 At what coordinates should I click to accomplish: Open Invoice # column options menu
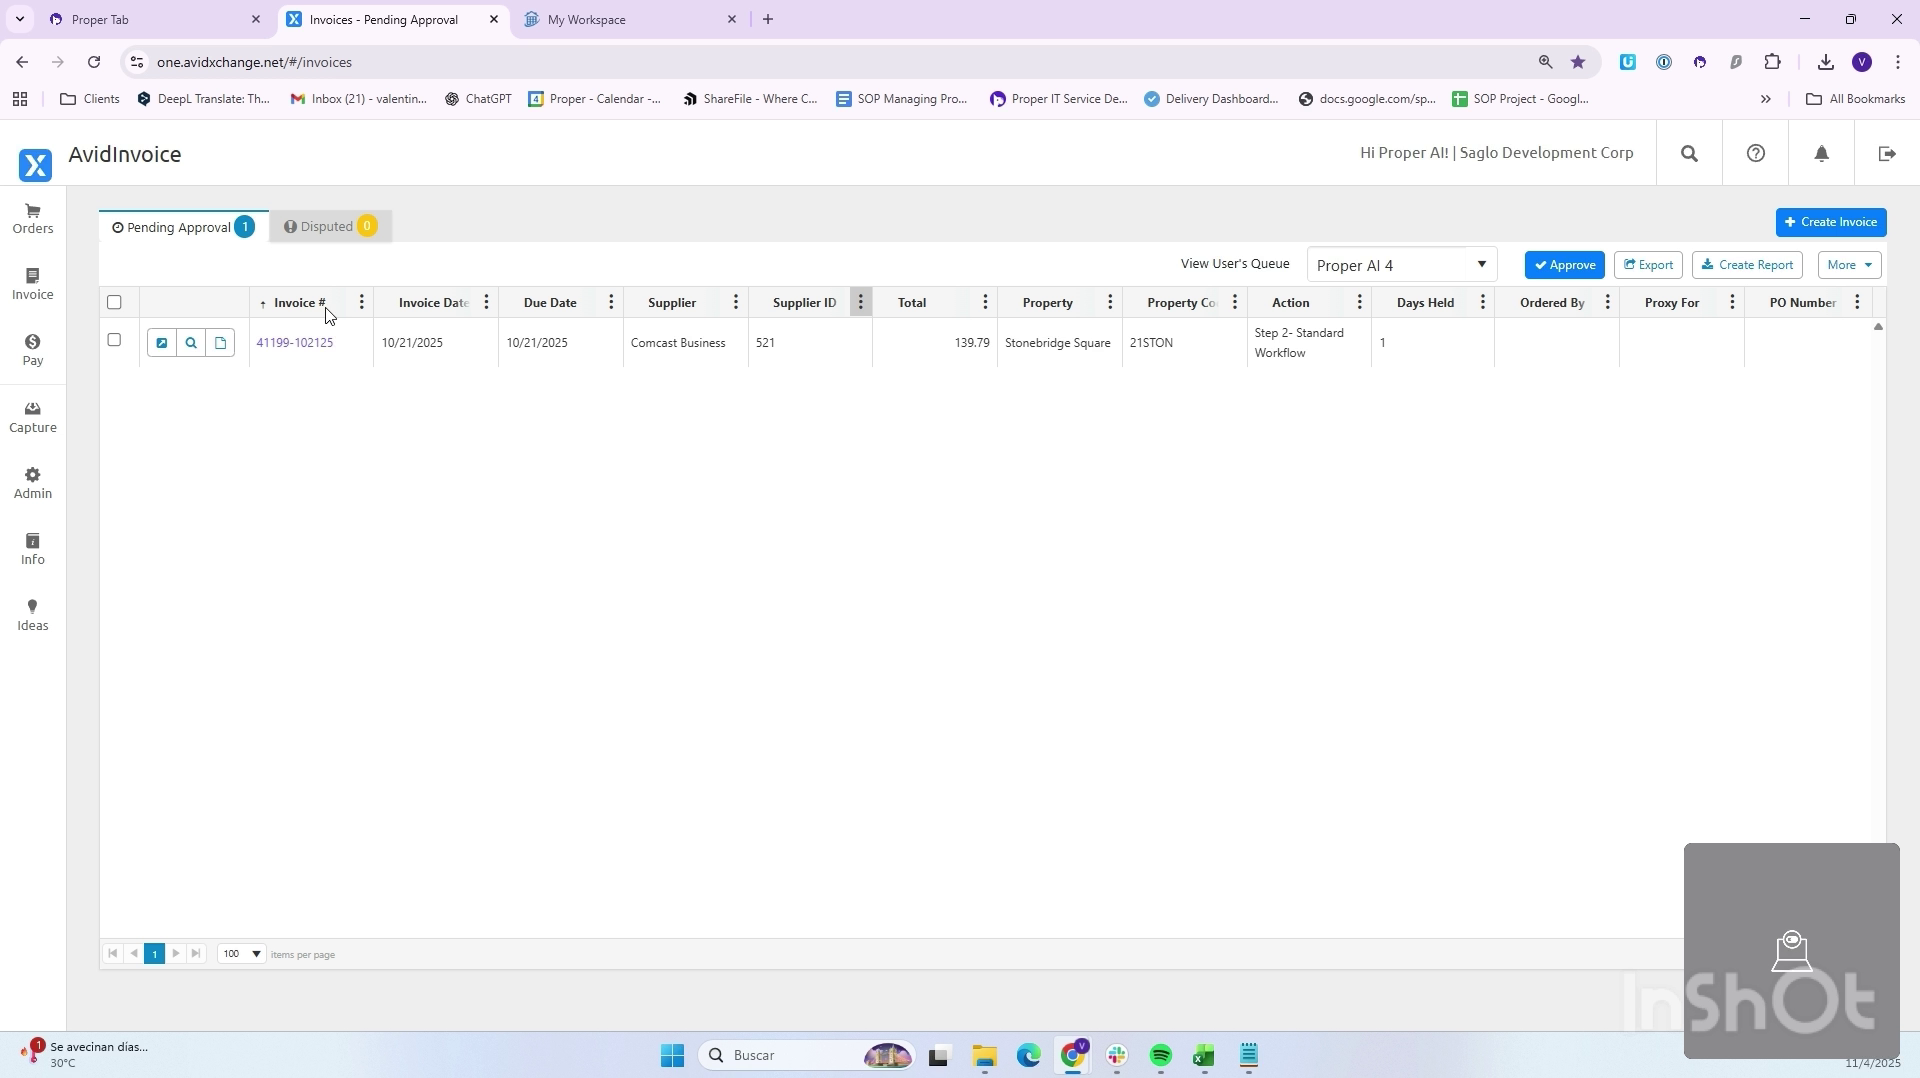point(362,303)
